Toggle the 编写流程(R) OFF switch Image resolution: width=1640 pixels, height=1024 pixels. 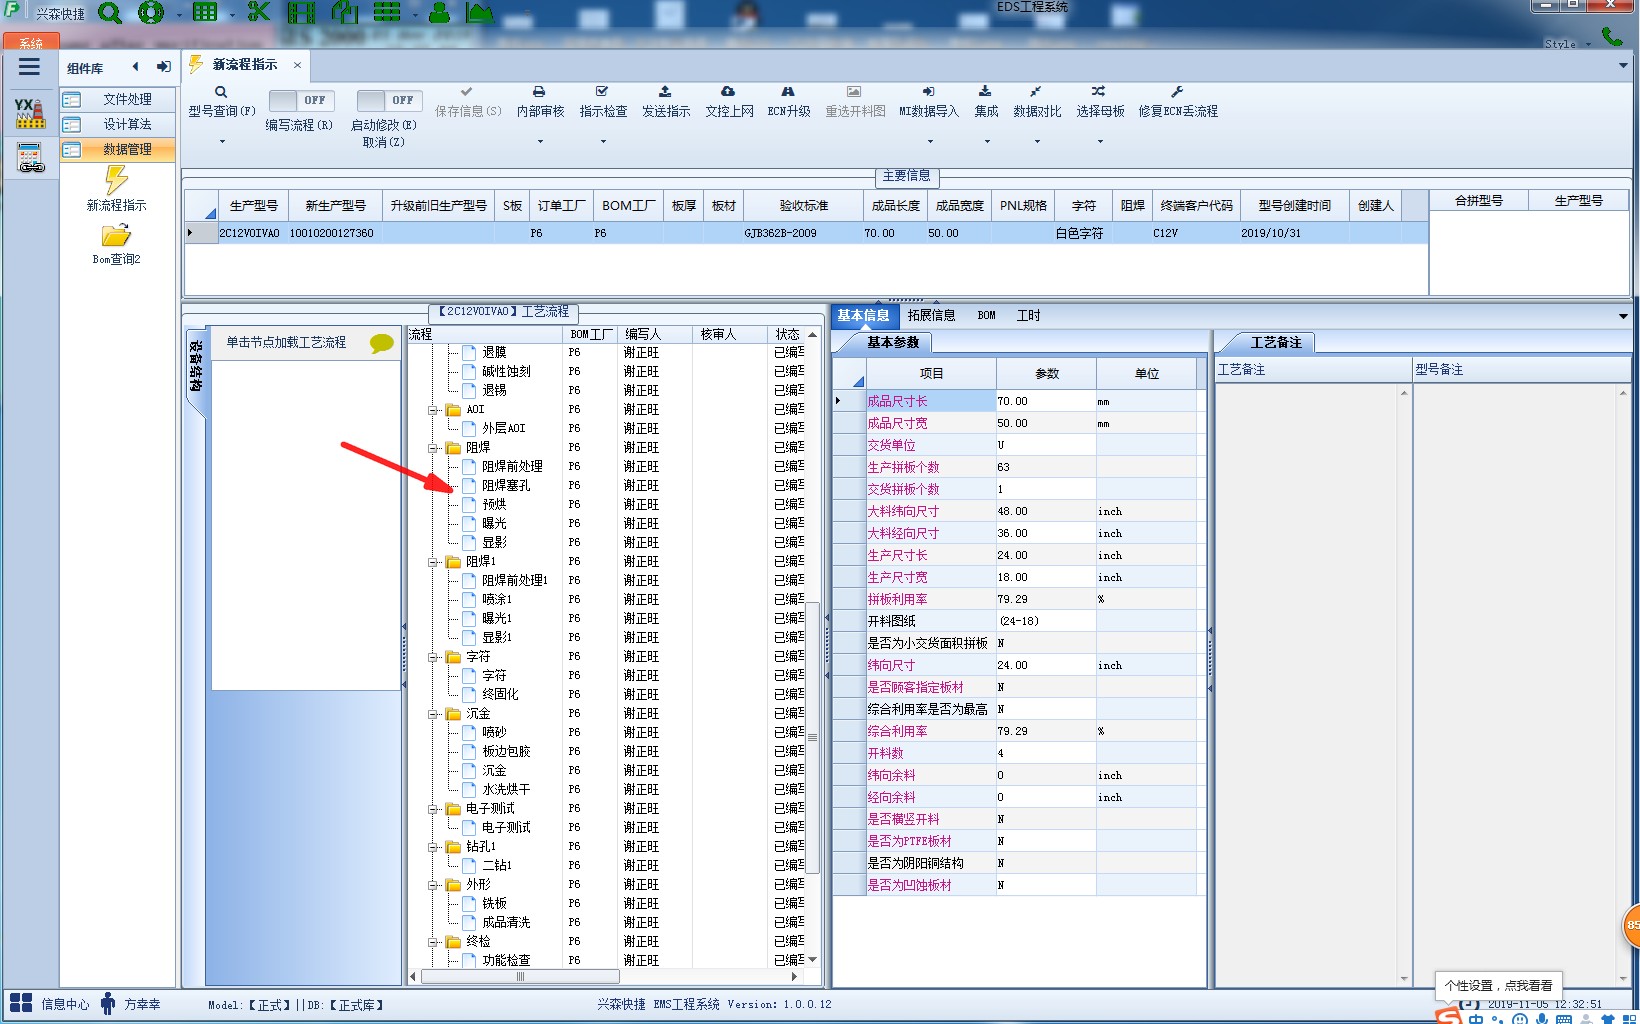(302, 100)
